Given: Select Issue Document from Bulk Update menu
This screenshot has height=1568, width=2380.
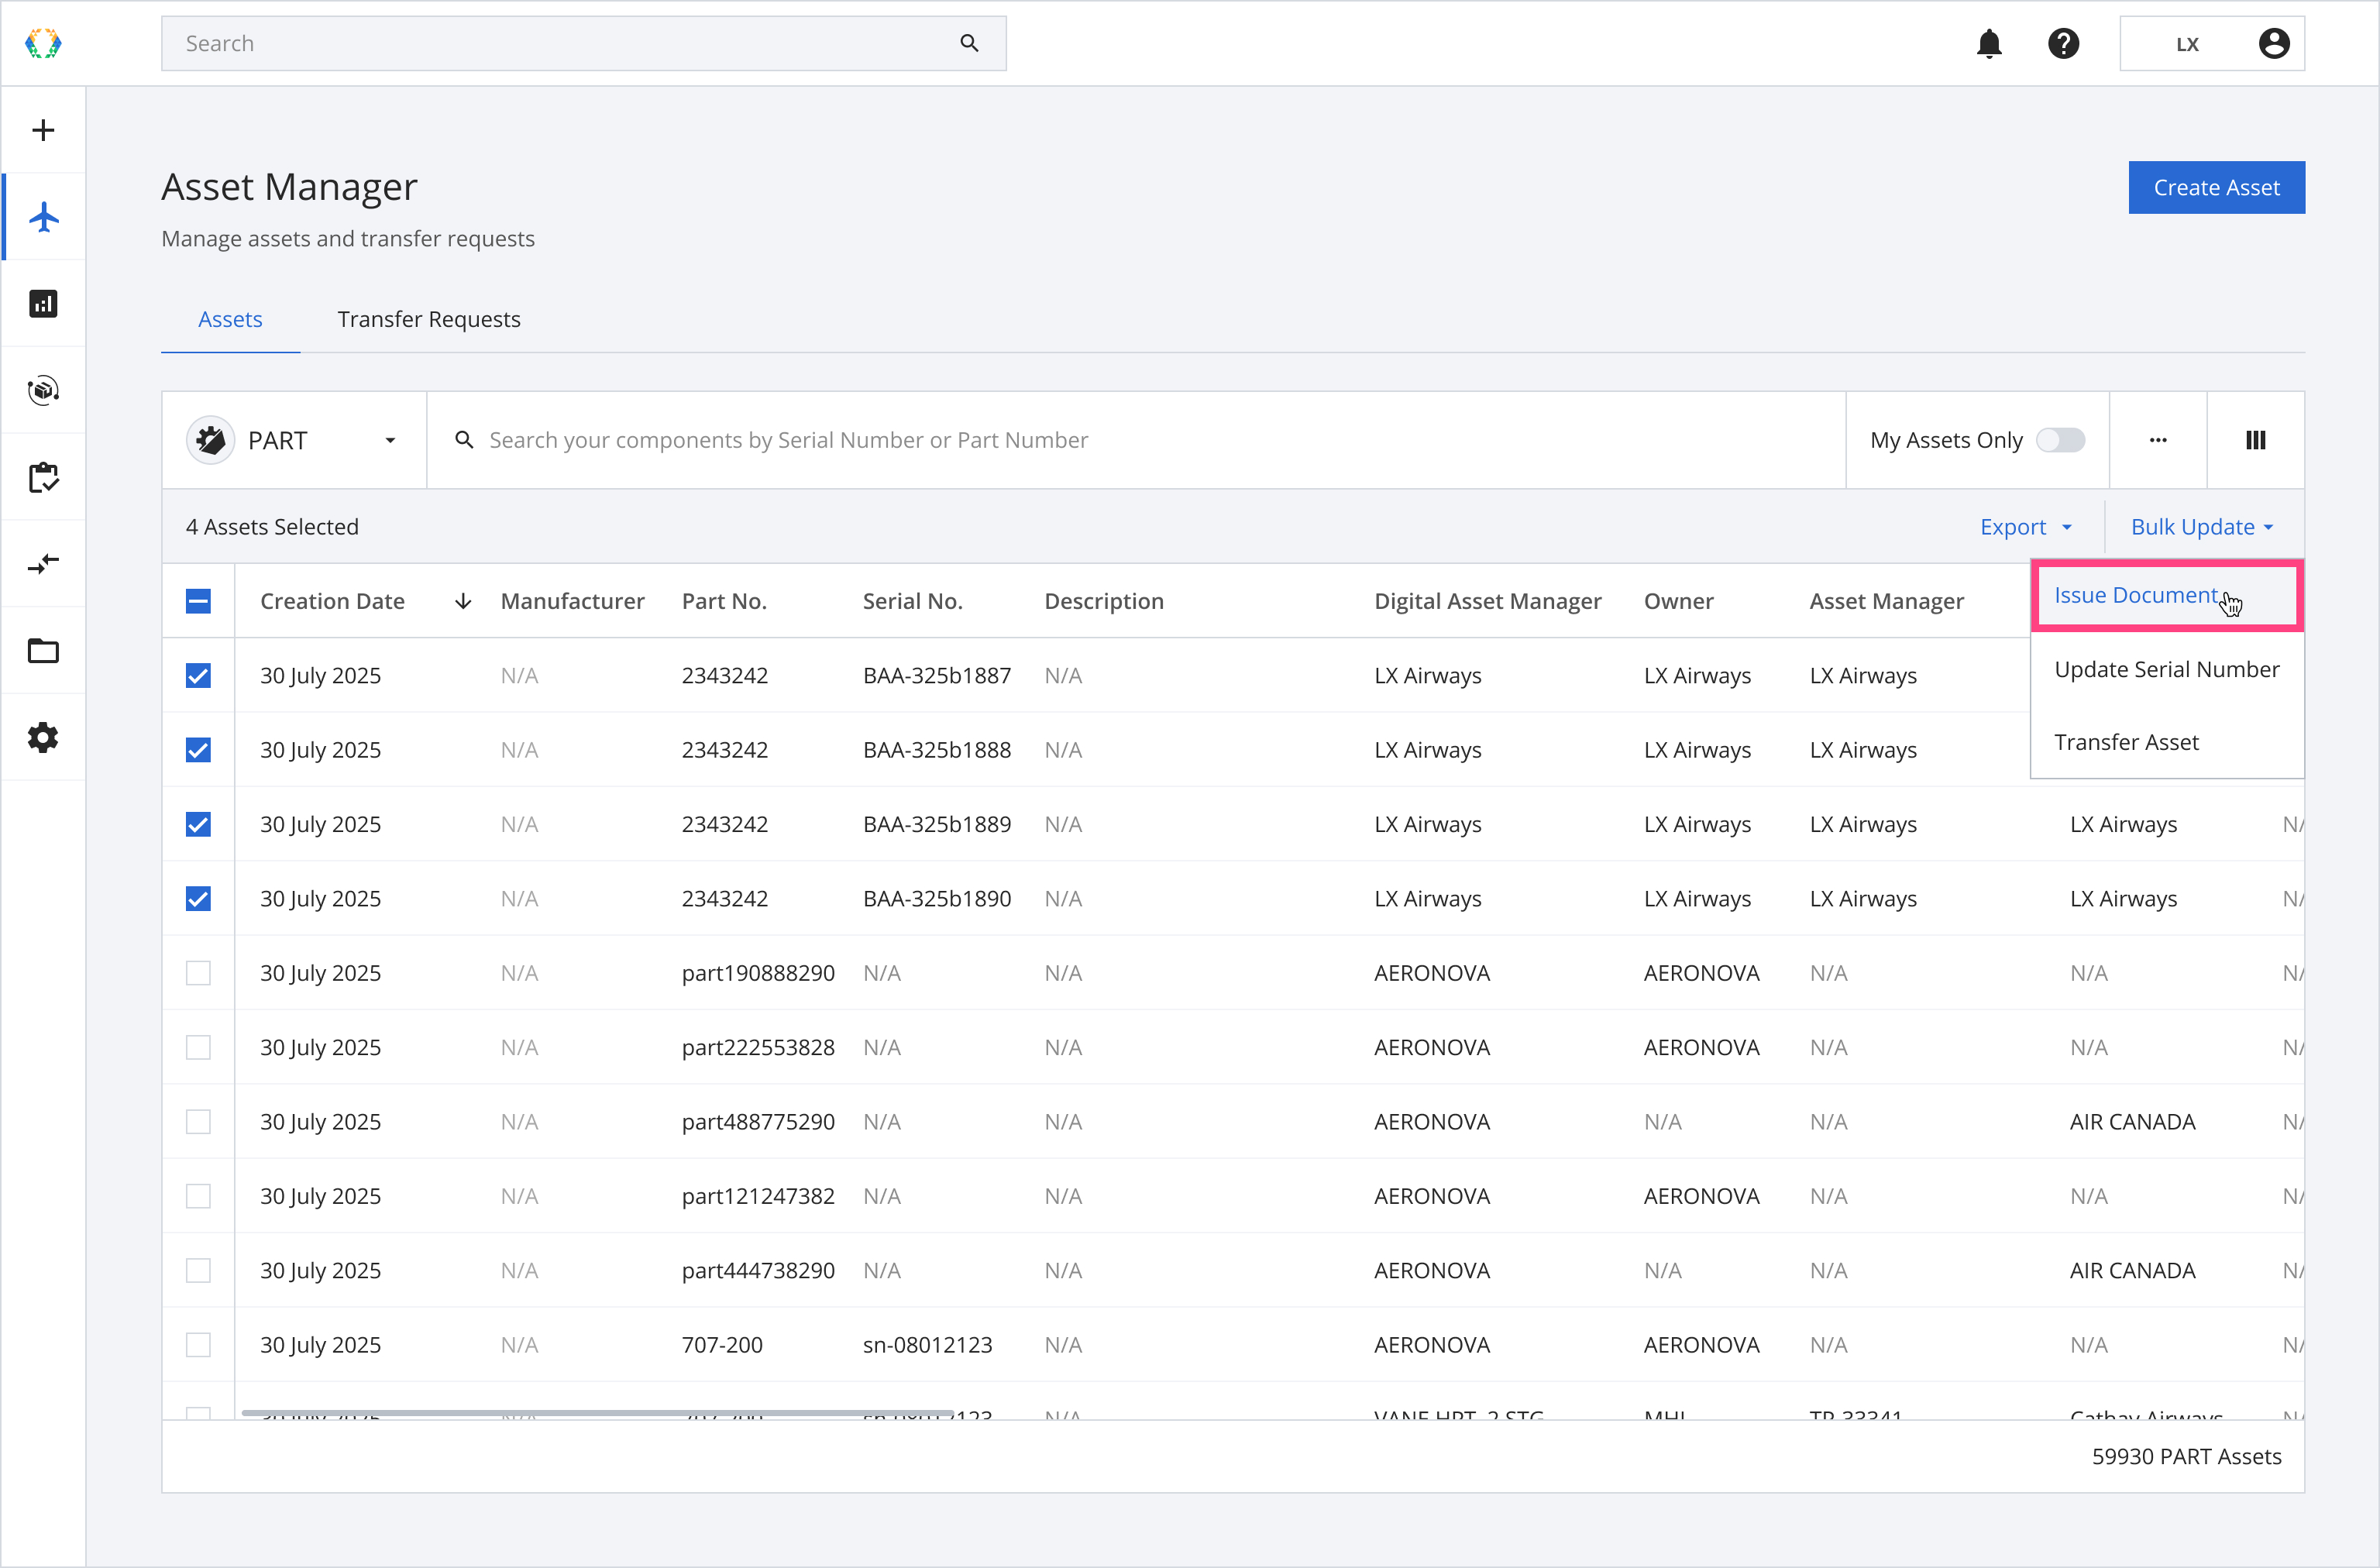Looking at the screenshot, I should point(2167,596).
